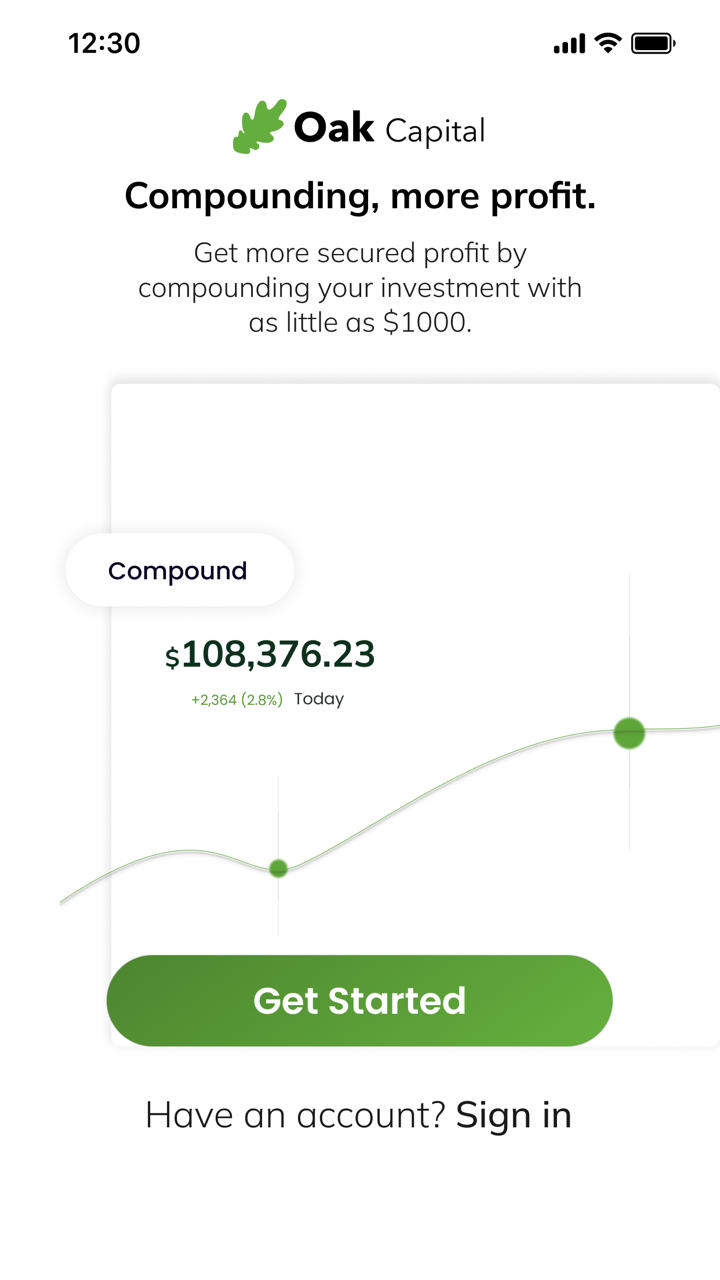Click the small green chart data point
Screen dimensions: 720x1280
(279, 868)
